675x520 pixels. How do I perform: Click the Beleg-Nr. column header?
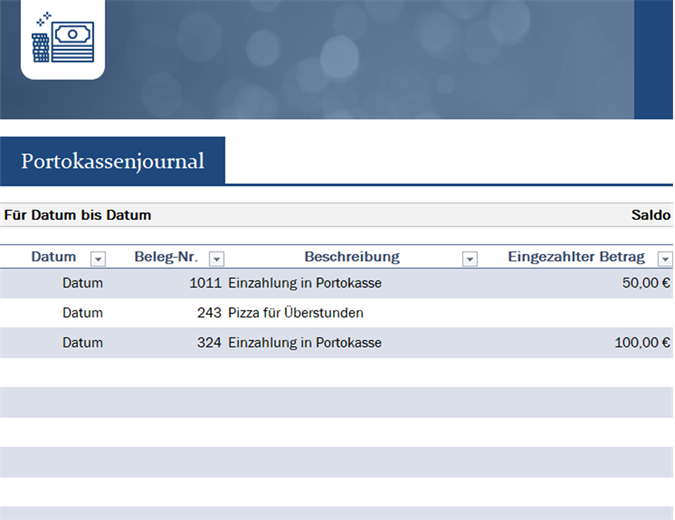pos(166,257)
